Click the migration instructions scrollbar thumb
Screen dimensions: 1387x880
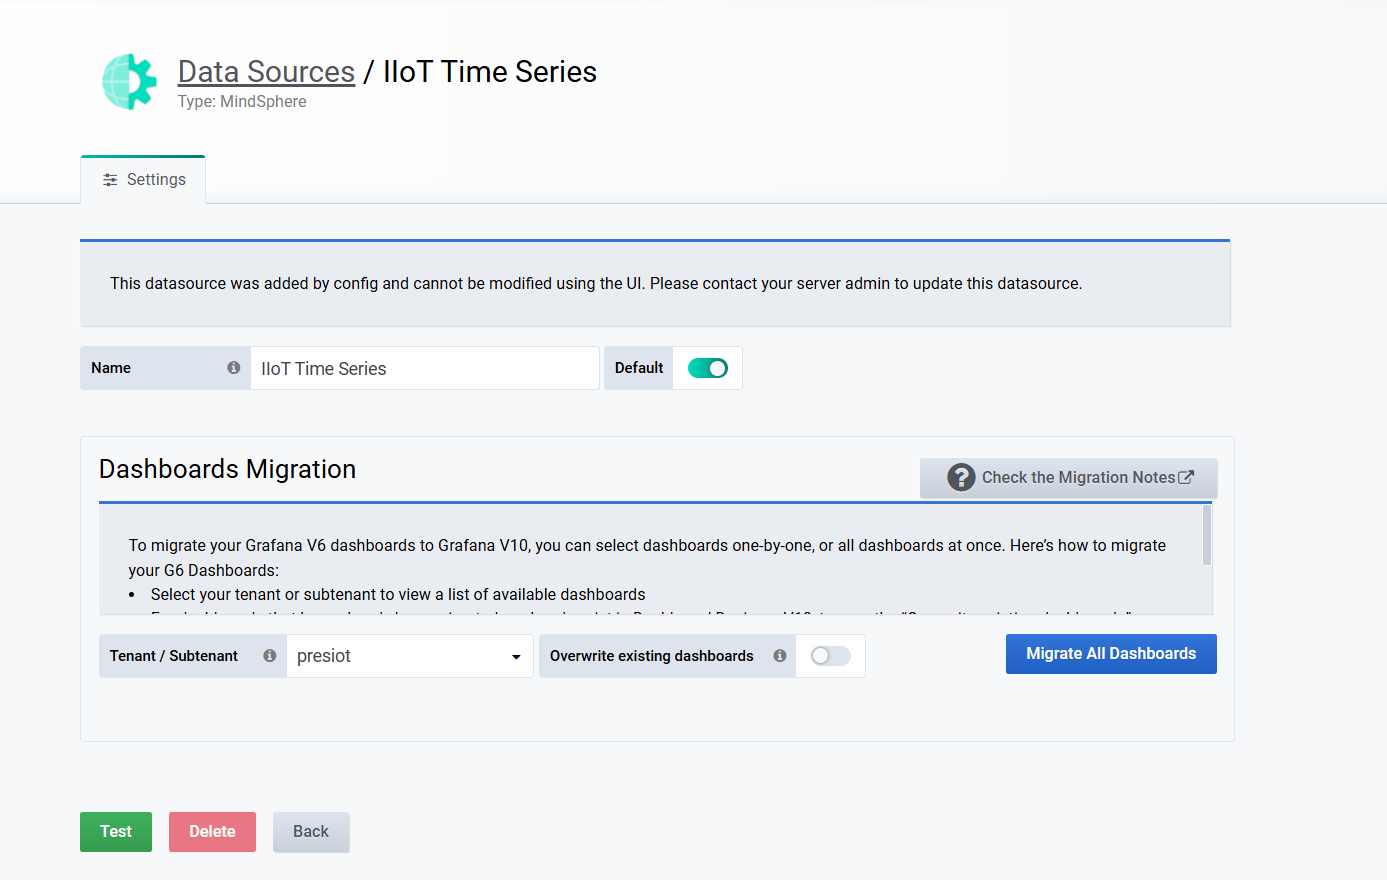click(1207, 535)
